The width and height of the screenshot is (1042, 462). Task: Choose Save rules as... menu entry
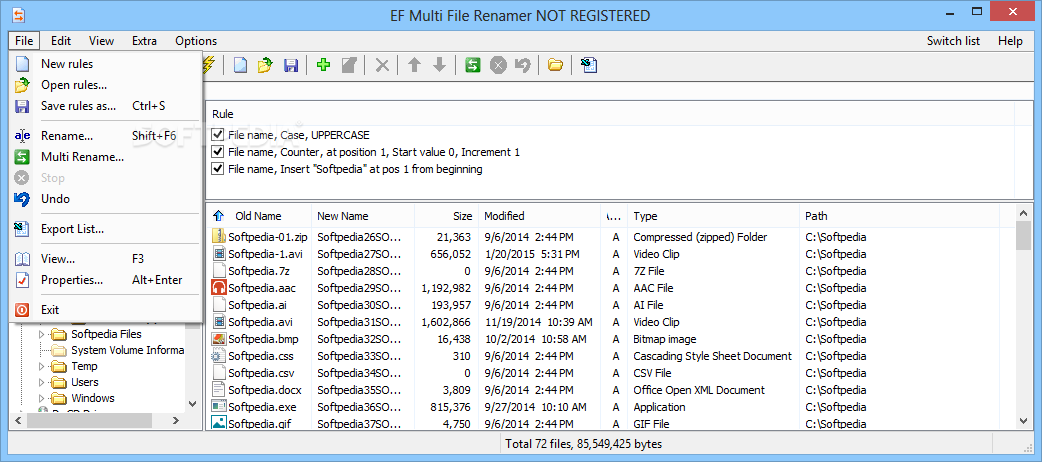(x=106, y=106)
